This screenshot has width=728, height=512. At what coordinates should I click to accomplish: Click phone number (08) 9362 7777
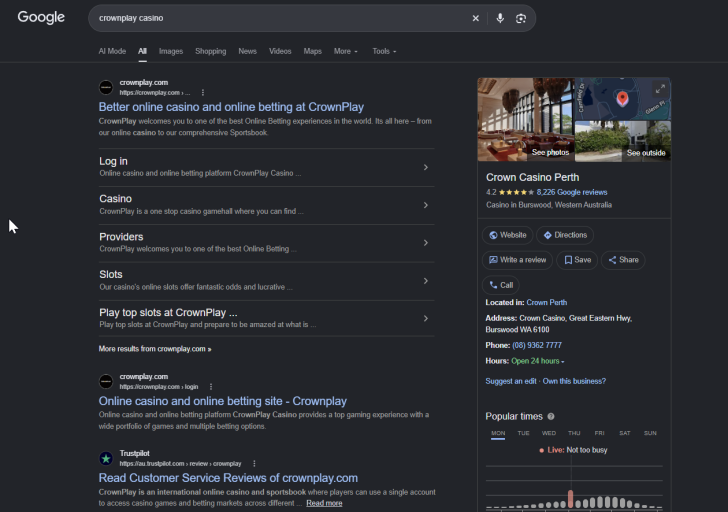(x=537, y=345)
